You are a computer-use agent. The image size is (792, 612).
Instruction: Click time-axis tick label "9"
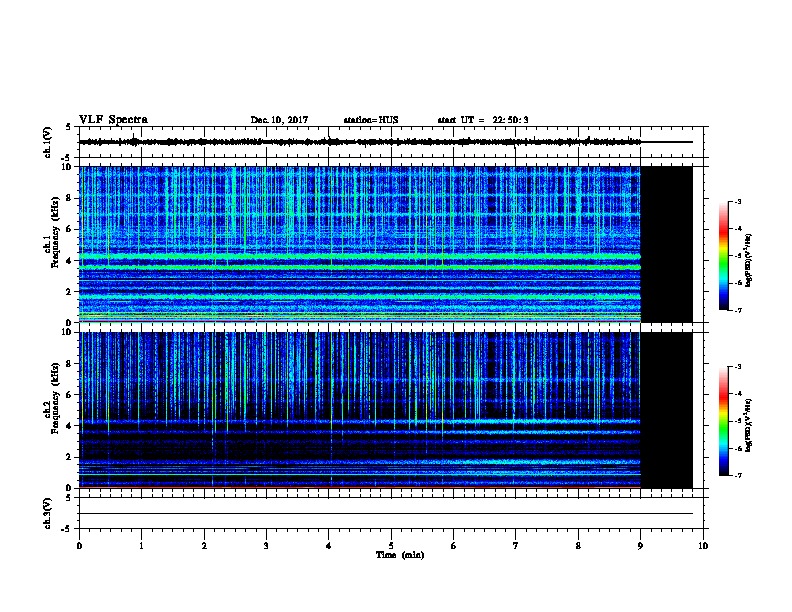640,546
